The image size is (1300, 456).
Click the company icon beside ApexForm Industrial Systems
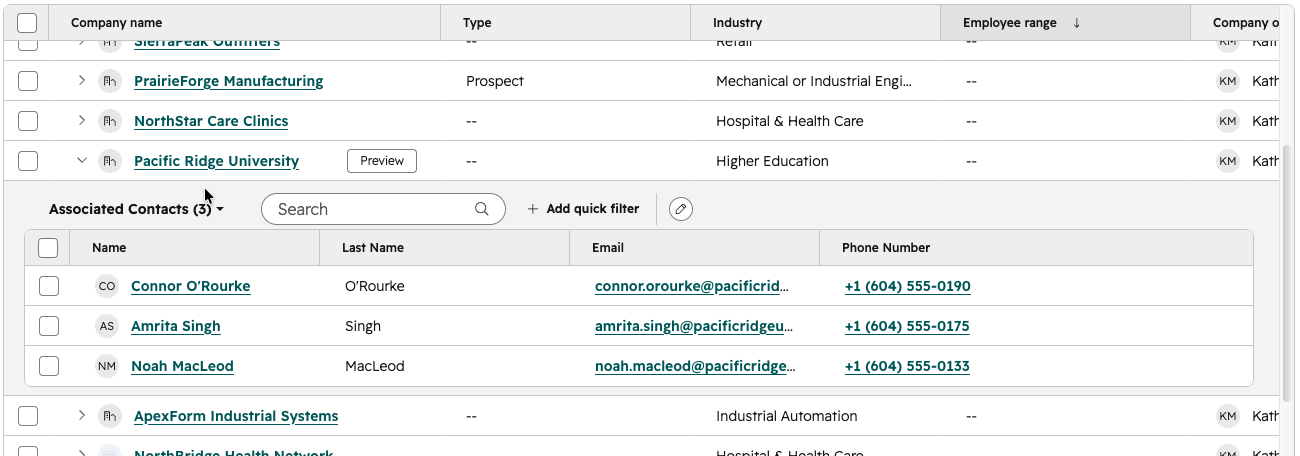click(109, 416)
